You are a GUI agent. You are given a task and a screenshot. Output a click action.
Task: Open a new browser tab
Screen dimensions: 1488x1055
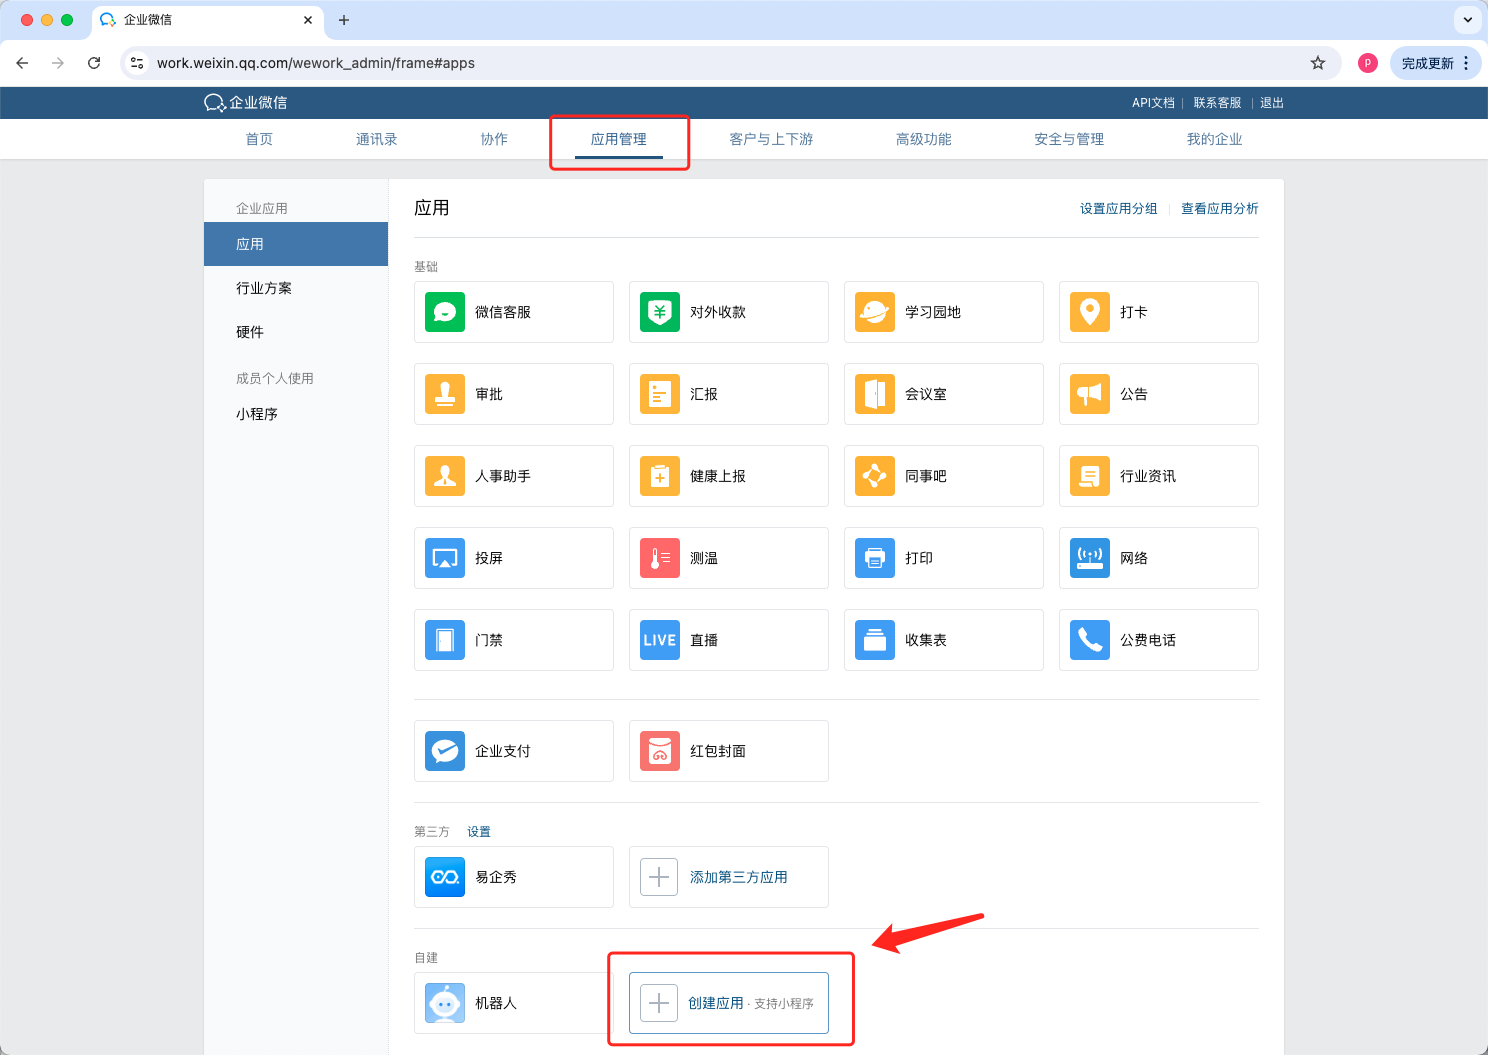click(x=344, y=20)
